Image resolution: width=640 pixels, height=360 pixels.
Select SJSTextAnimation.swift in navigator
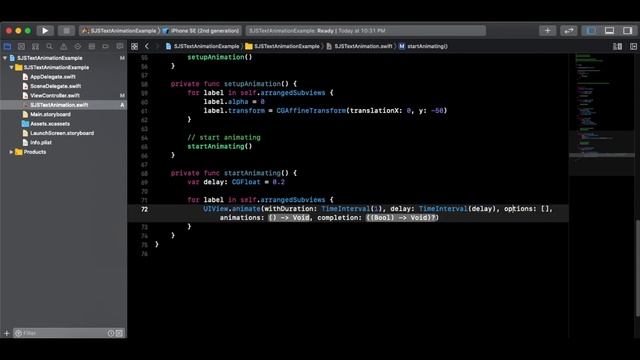tap(63, 105)
